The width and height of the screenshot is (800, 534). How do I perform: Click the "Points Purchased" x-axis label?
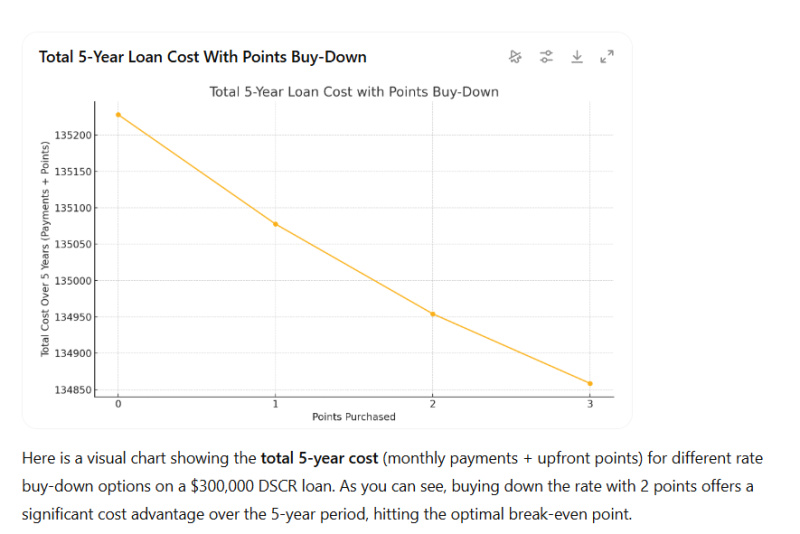pos(353,416)
